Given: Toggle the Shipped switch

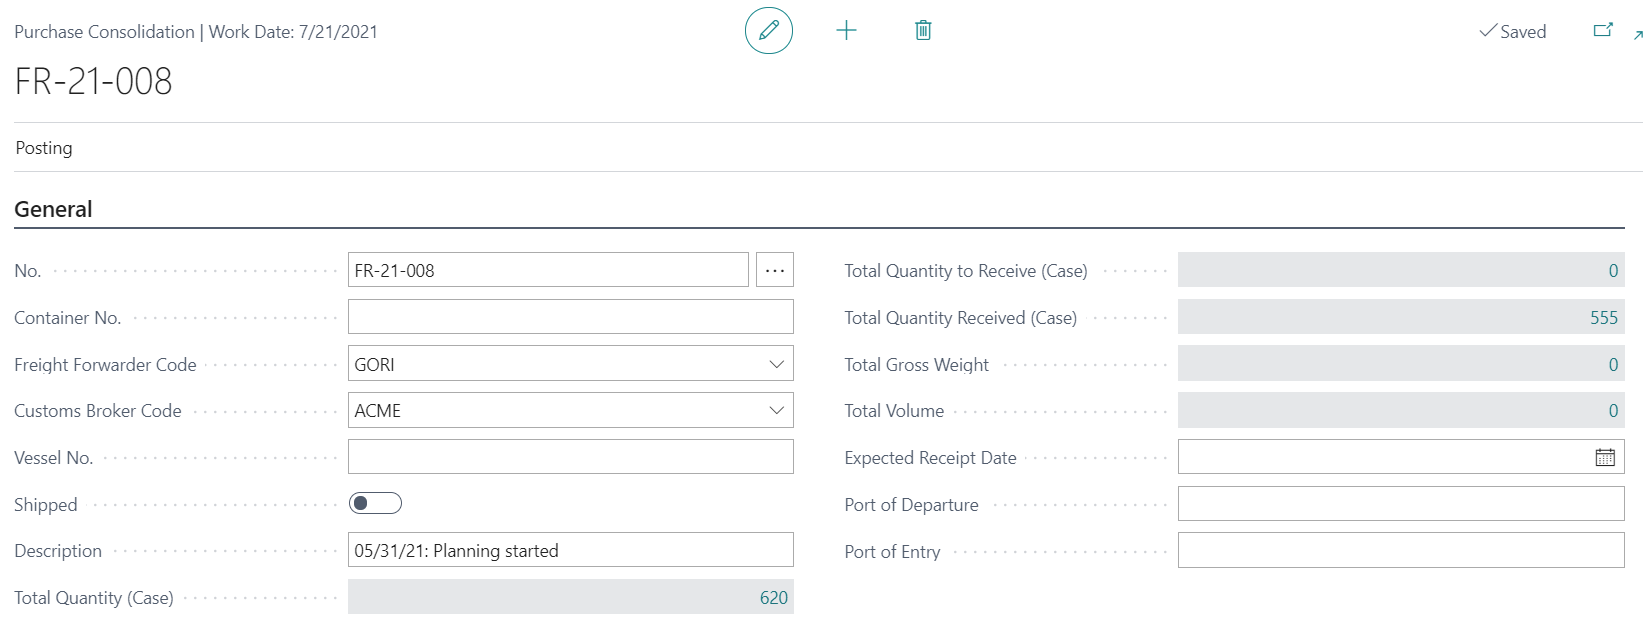Looking at the screenshot, I should click(x=375, y=503).
